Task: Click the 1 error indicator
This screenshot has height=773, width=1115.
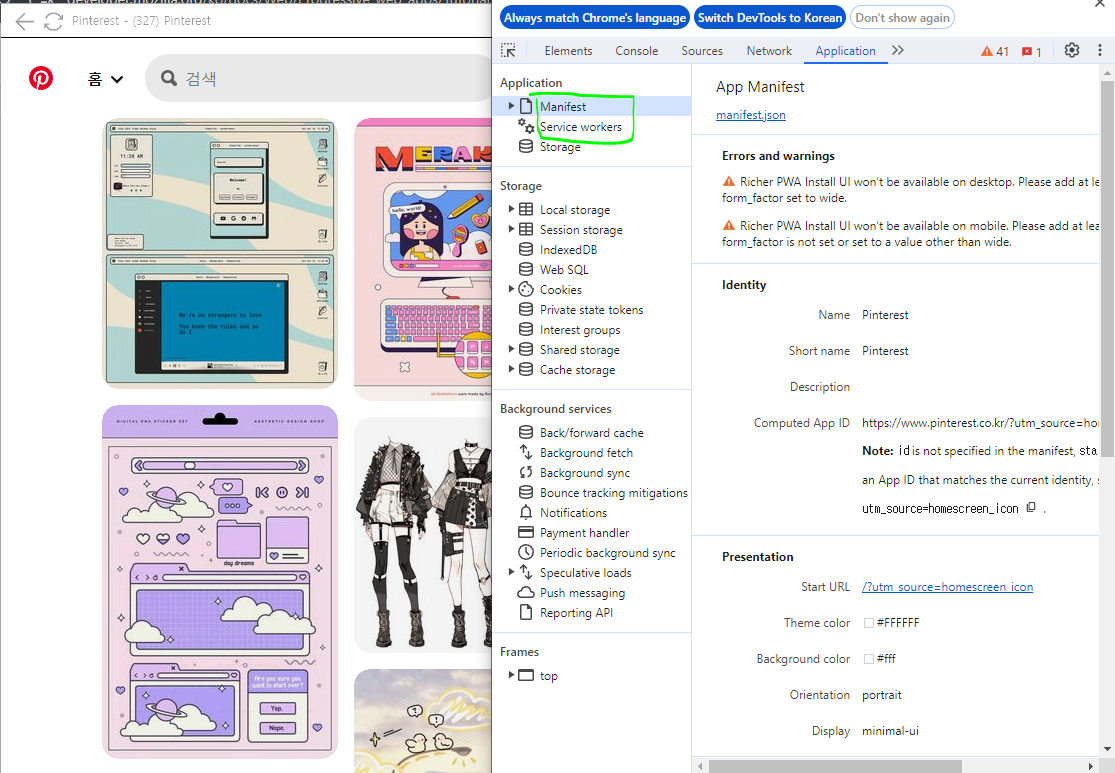Action: (x=1032, y=51)
